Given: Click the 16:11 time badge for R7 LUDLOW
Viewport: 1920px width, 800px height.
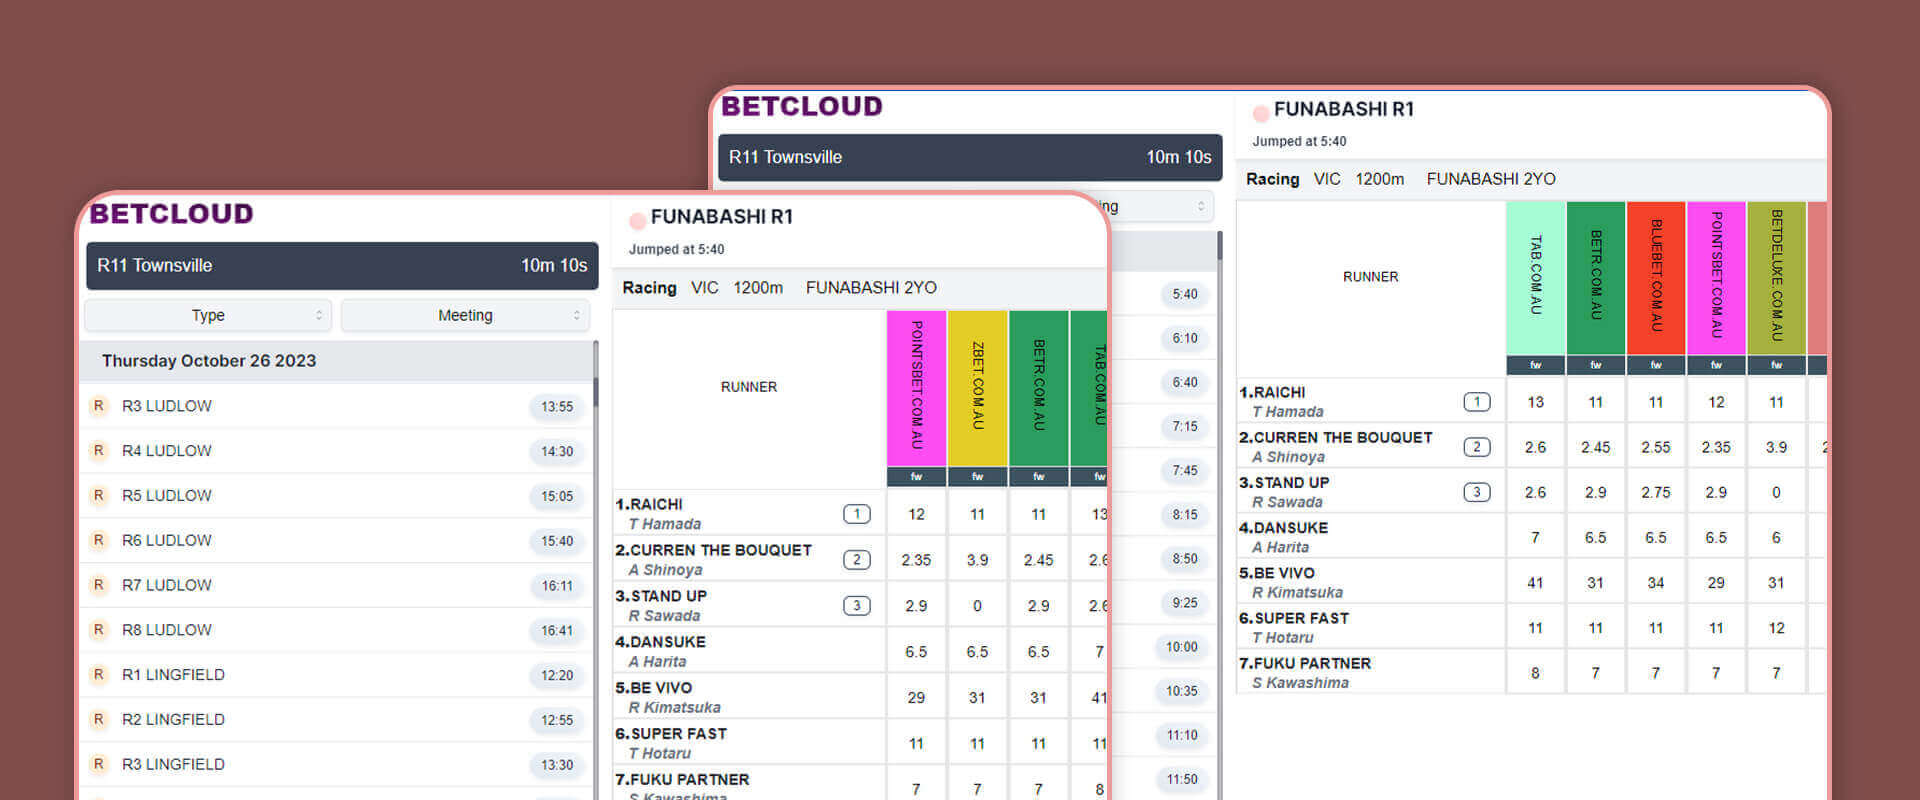Looking at the screenshot, I should (557, 586).
